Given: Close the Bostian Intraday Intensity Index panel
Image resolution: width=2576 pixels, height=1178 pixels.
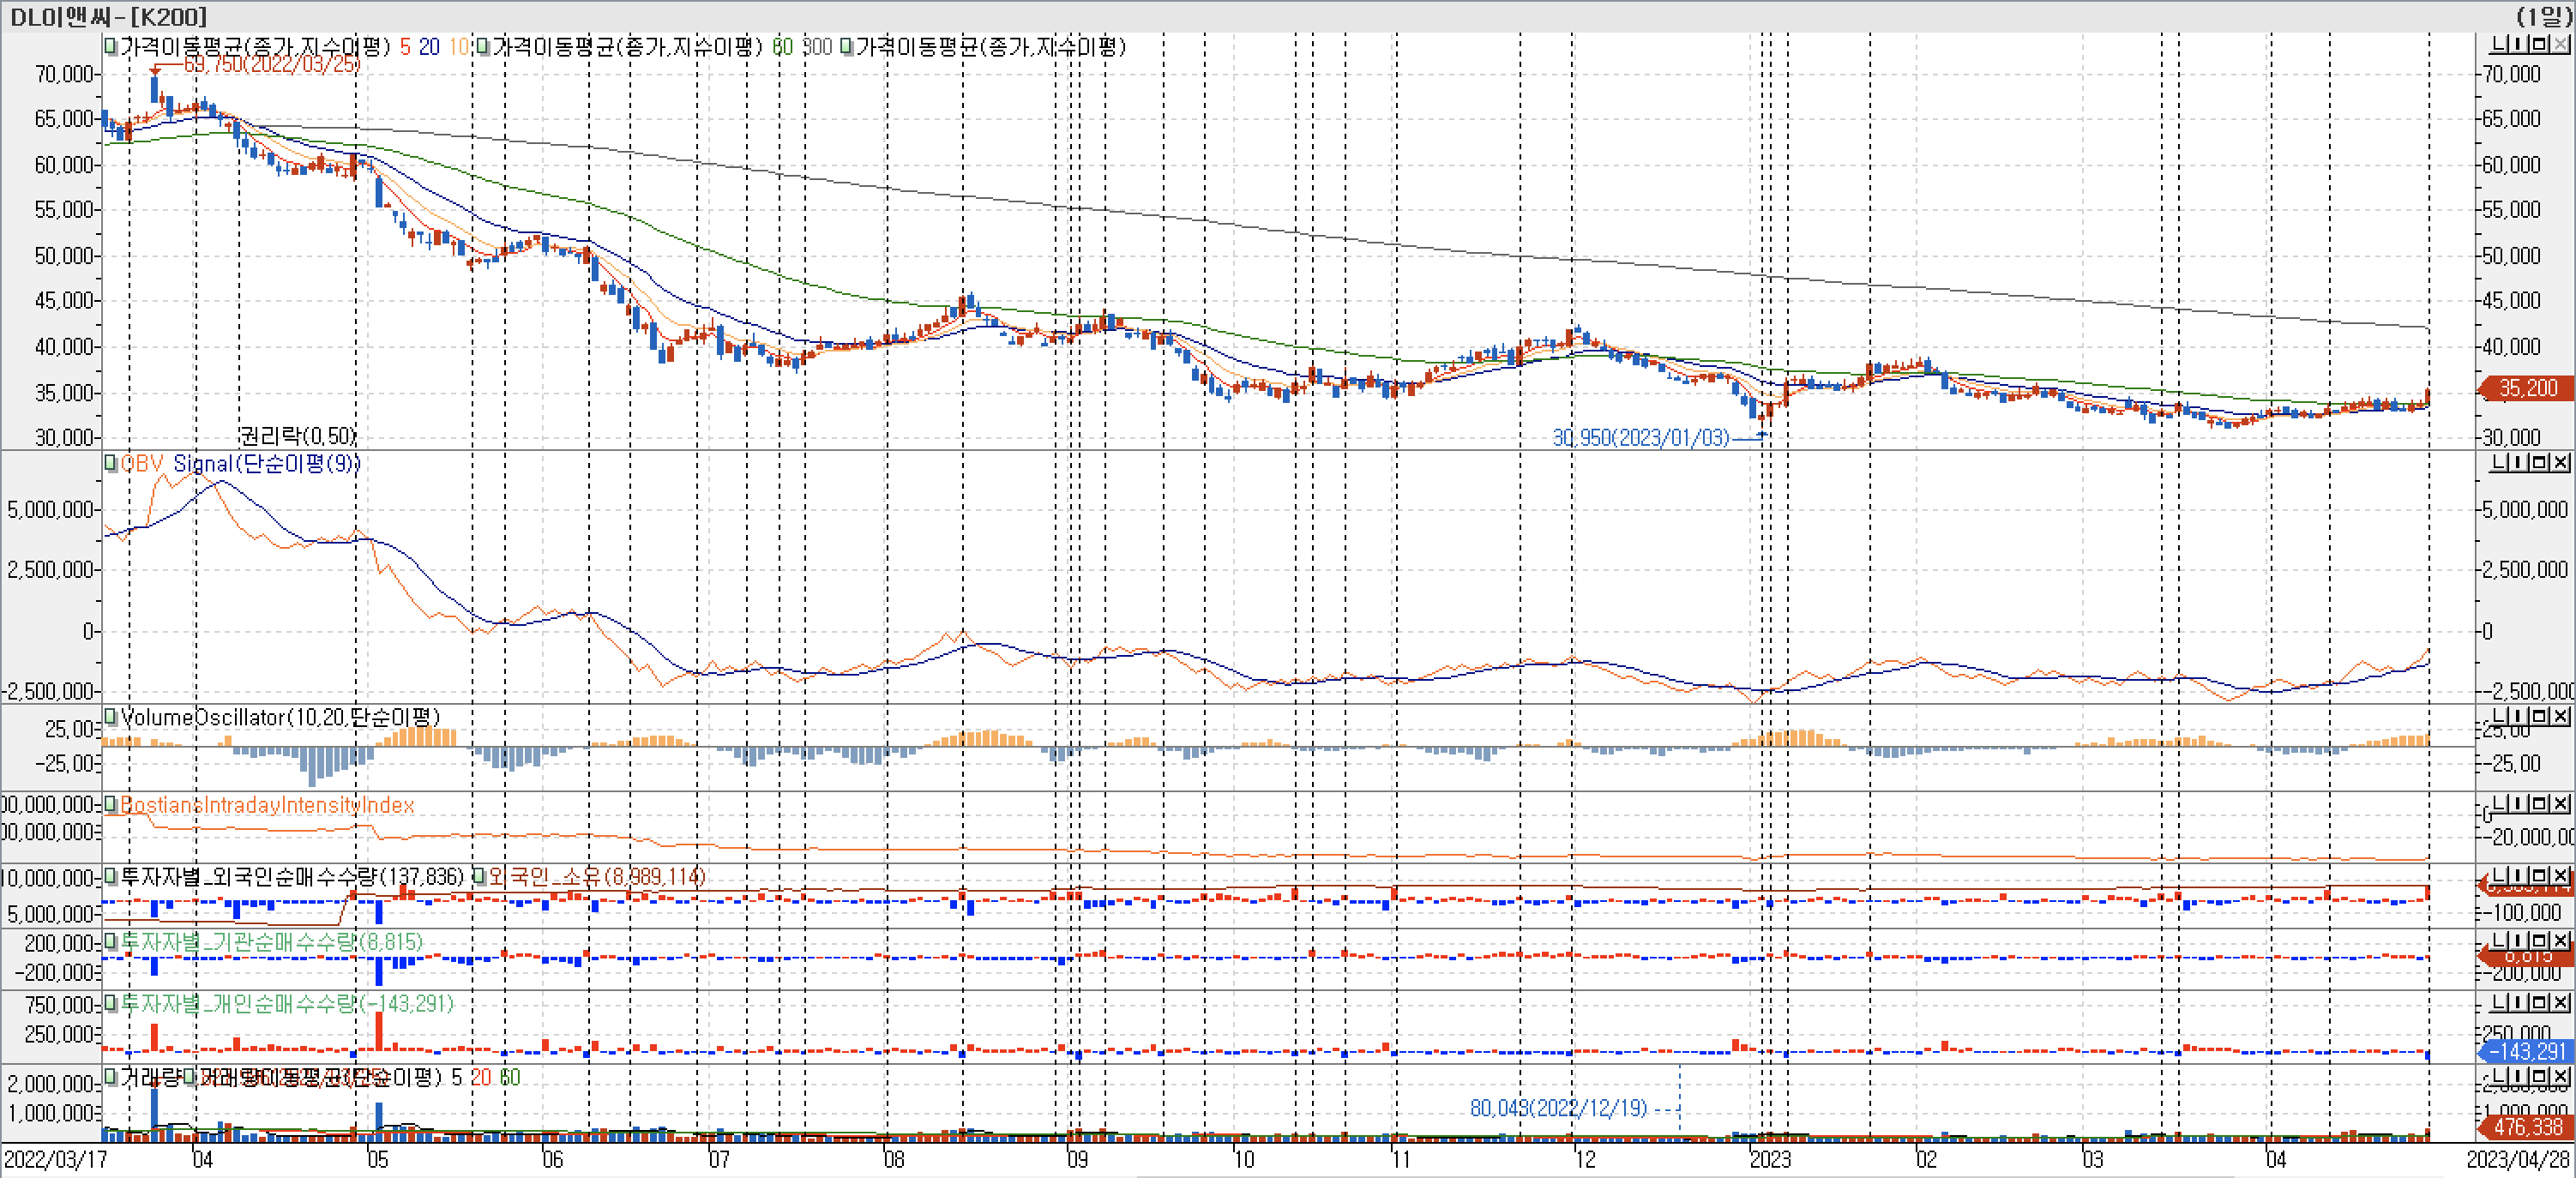Looking at the screenshot, I should (2561, 803).
